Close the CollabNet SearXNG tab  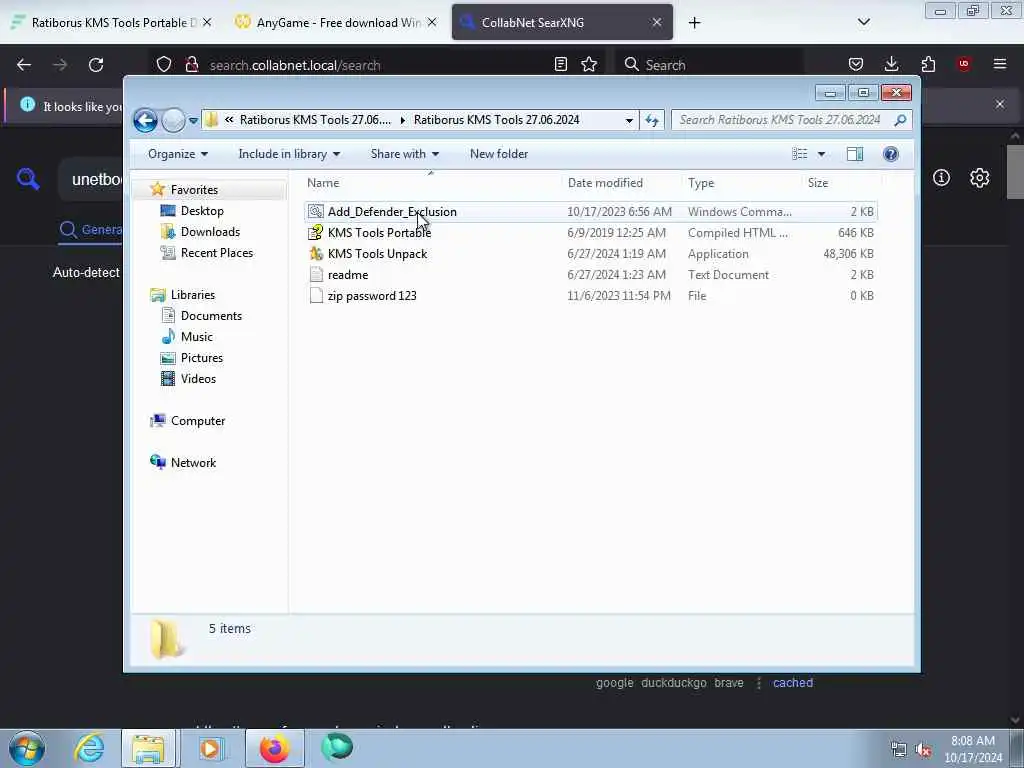tap(657, 23)
